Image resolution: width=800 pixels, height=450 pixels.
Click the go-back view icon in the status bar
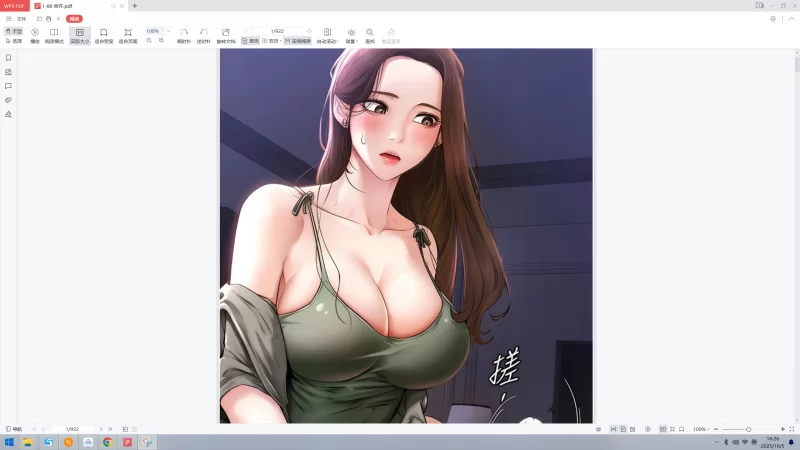coord(125,429)
